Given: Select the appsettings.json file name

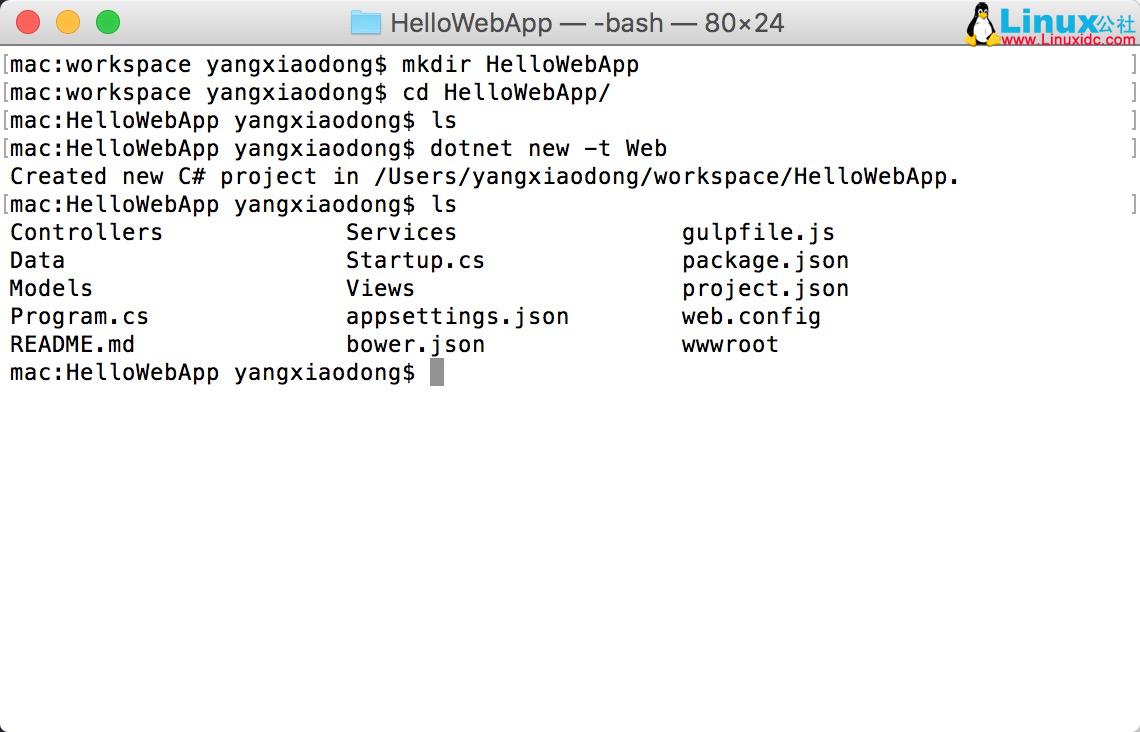Looking at the screenshot, I should [457, 316].
